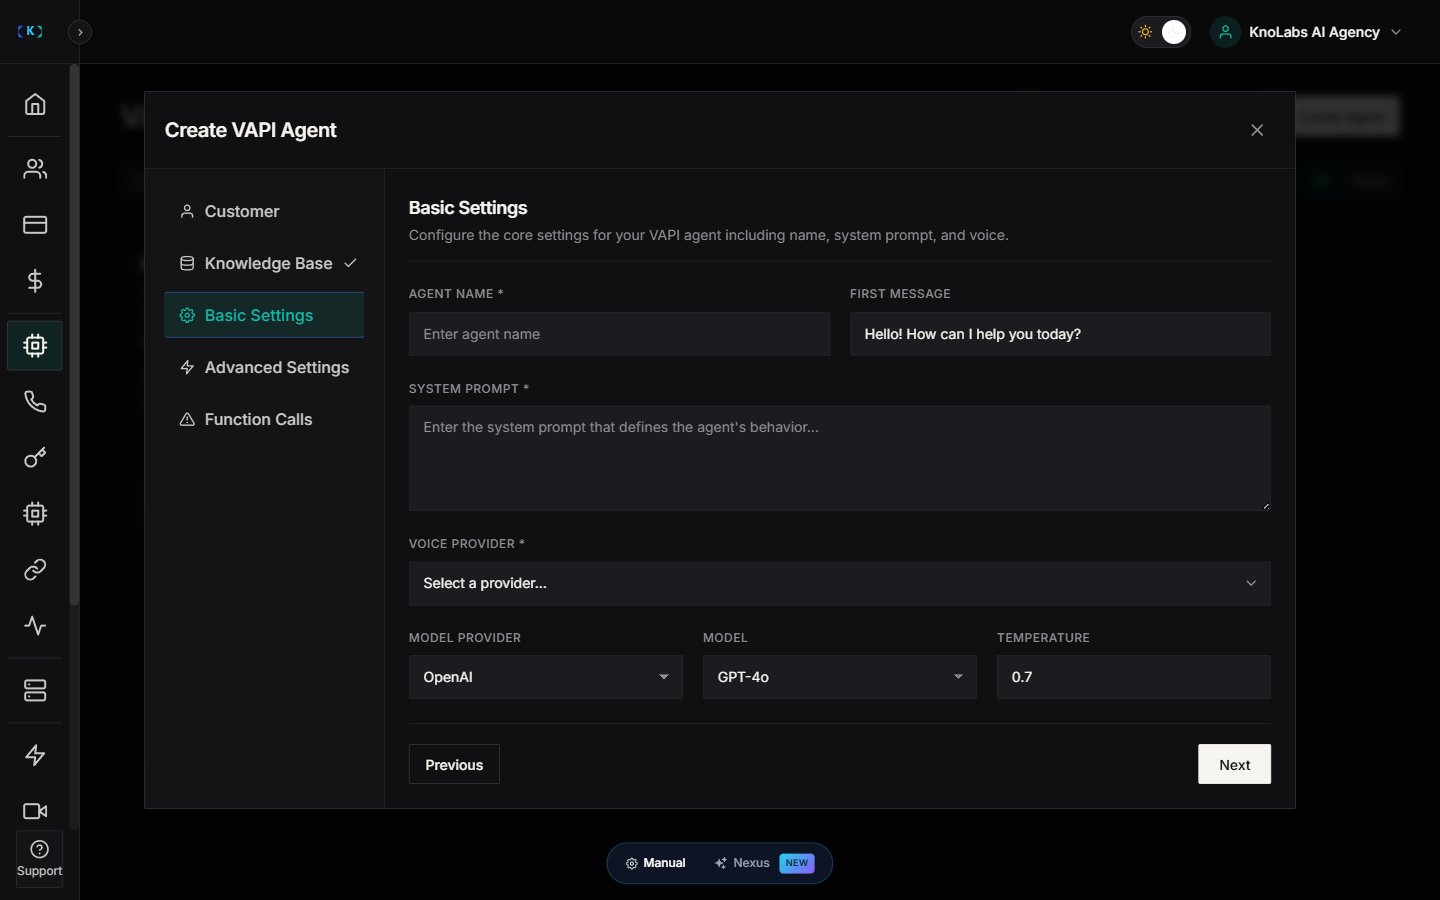Screen dimensions: 1440x900
Task: Click the bolt icon beside Advanced Settings
Action: tap(187, 367)
